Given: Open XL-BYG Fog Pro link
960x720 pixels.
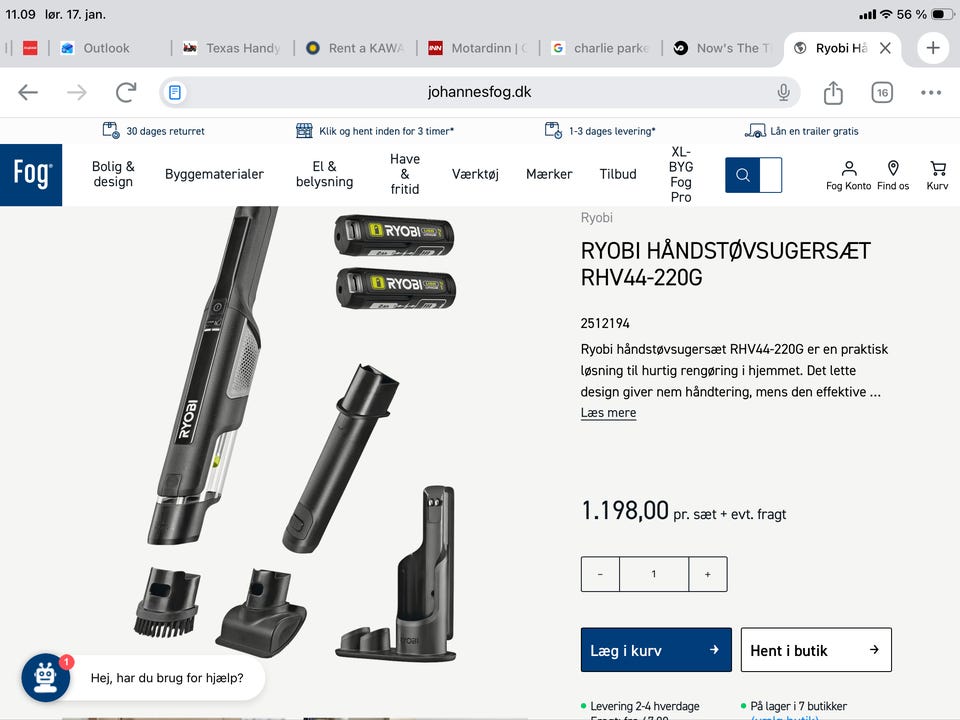Looking at the screenshot, I should tap(681, 174).
